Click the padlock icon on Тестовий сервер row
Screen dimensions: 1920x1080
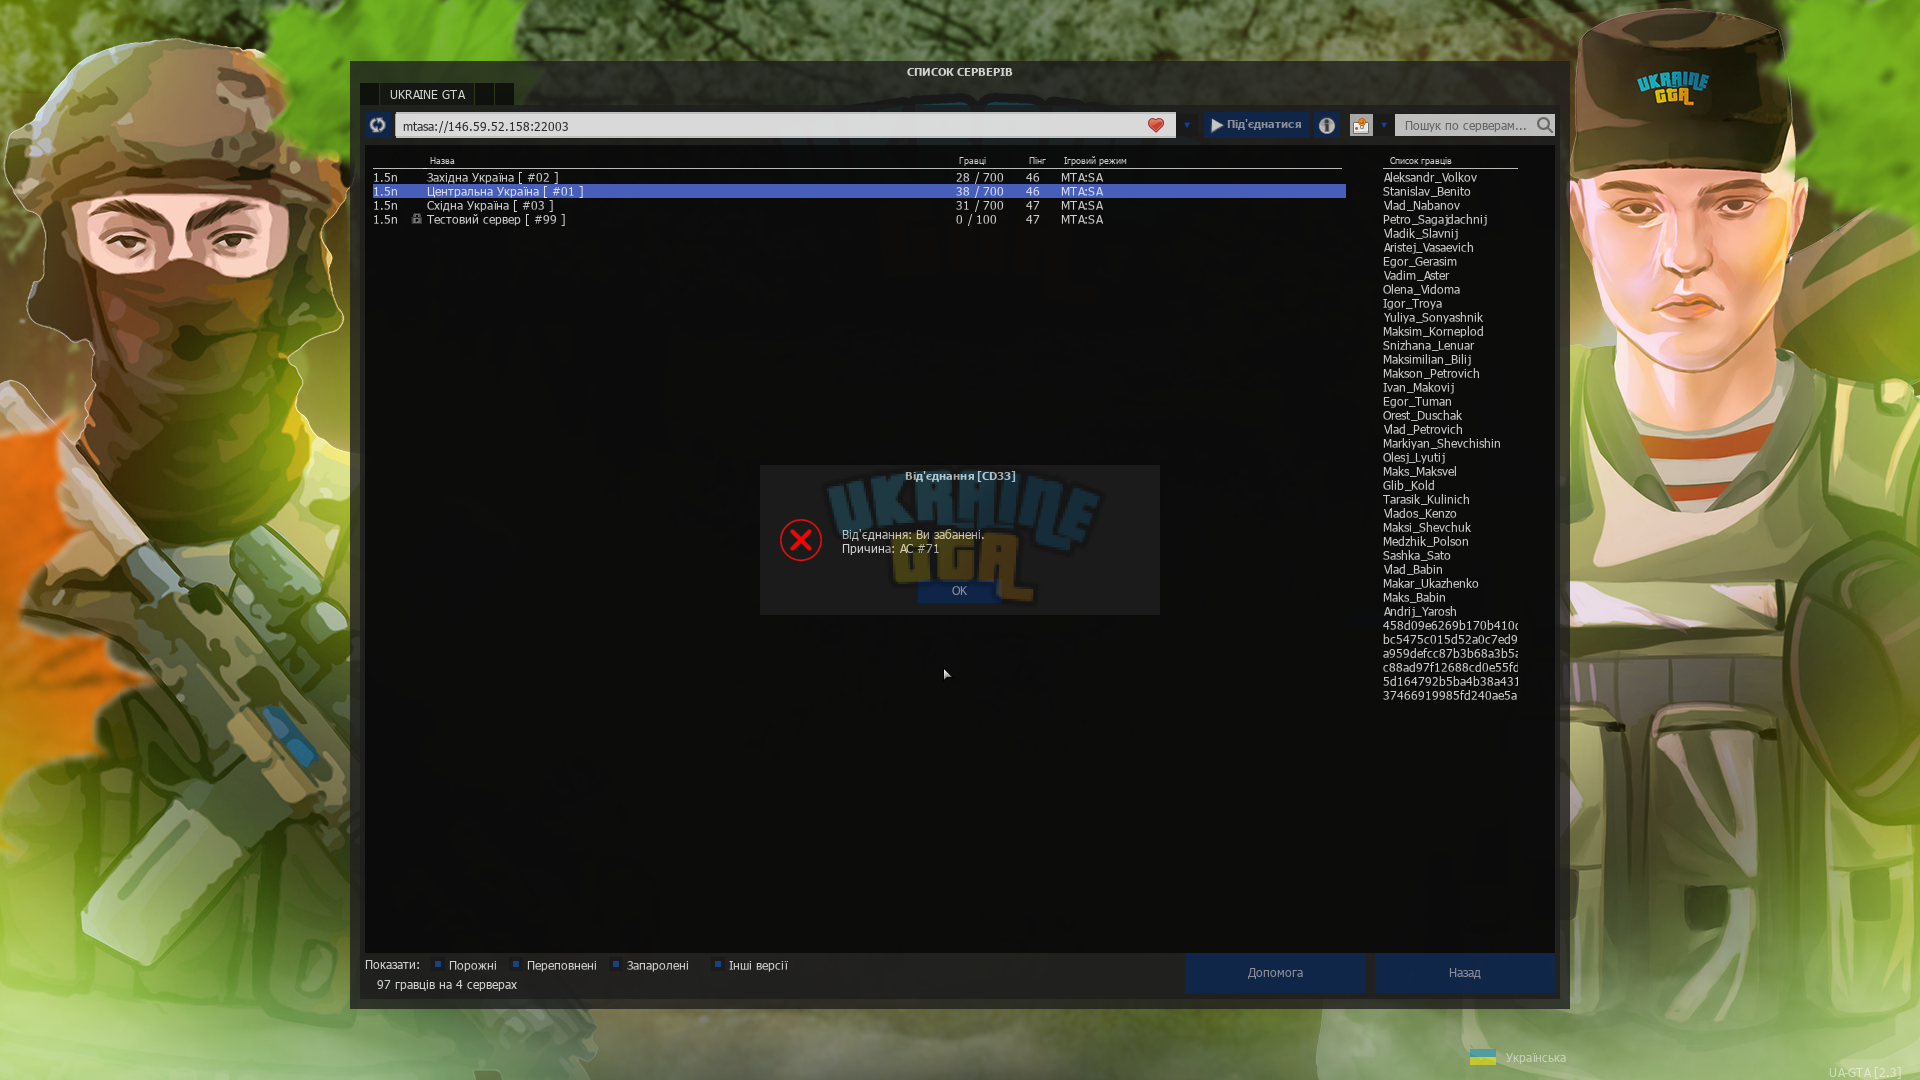[417, 219]
